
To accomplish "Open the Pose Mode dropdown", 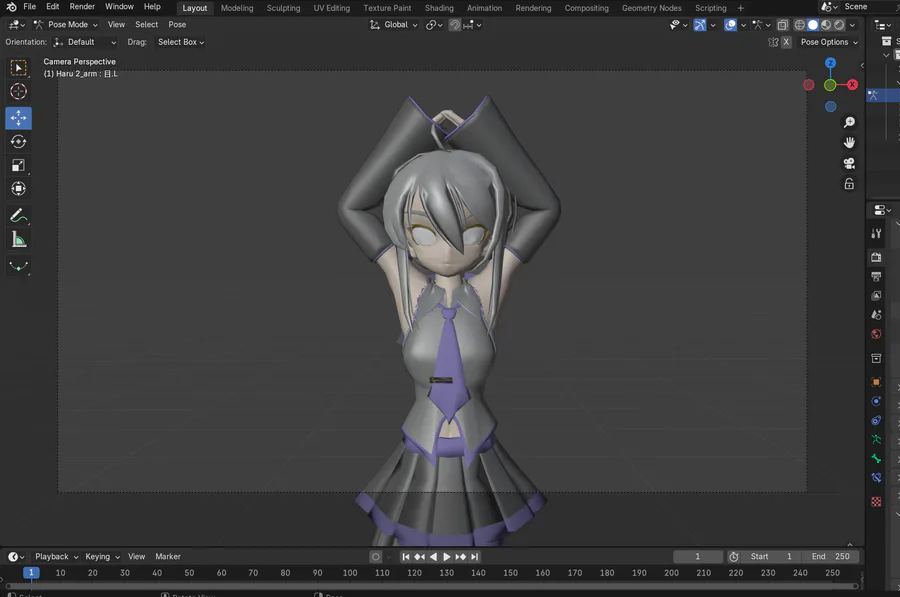I will pyautogui.click(x=66, y=25).
